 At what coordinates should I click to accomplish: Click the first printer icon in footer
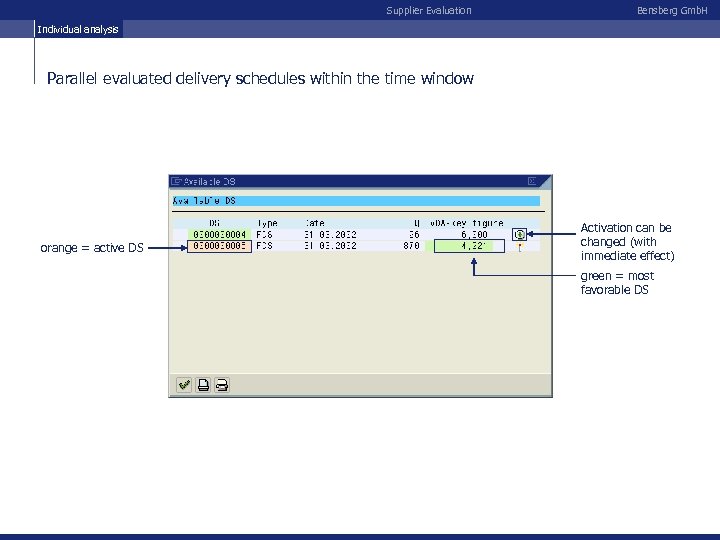pos(203,385)
